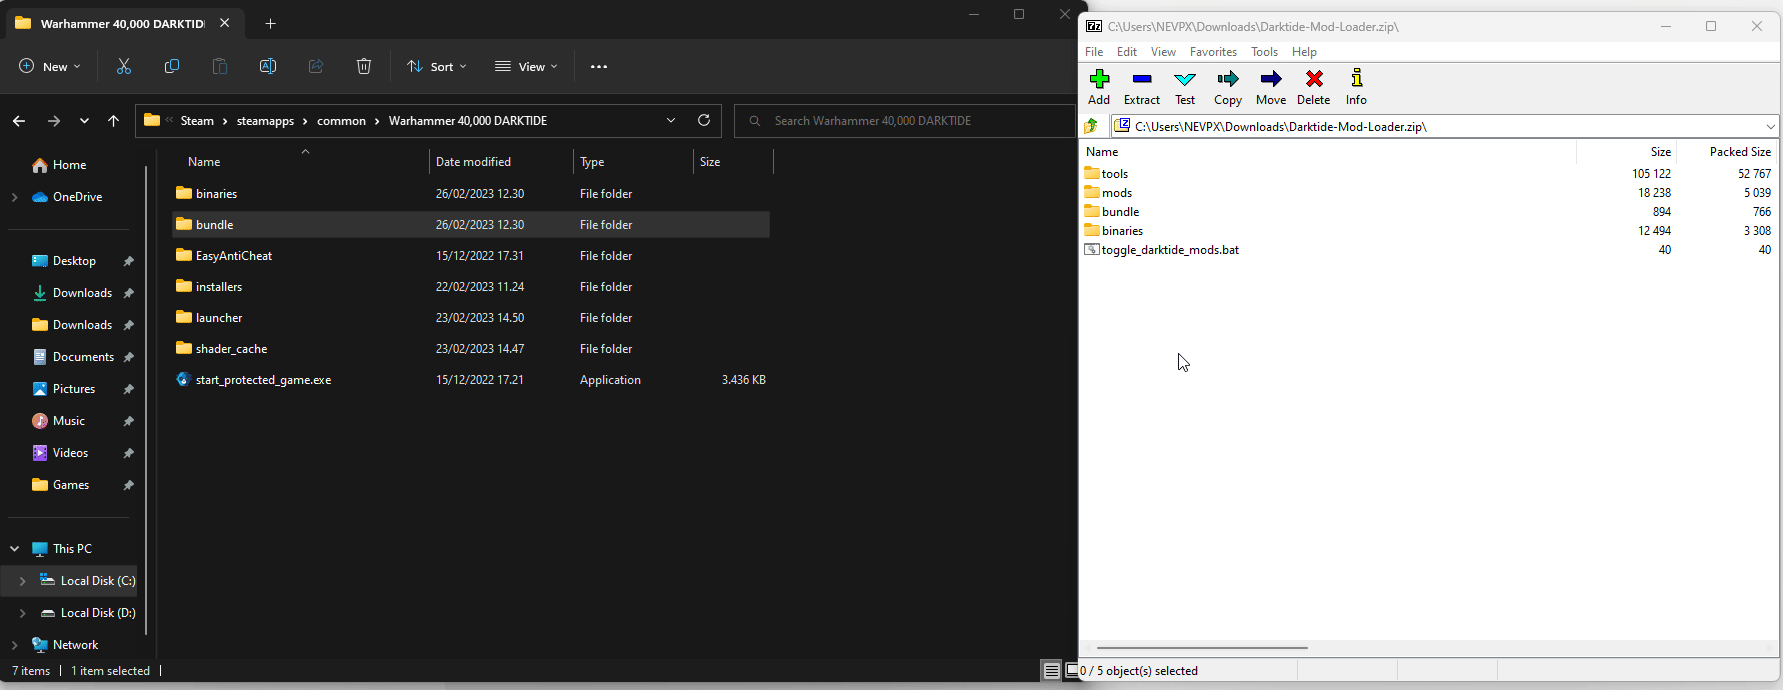
Task: Select the shader_cache folder
Action: coord(471,348)
